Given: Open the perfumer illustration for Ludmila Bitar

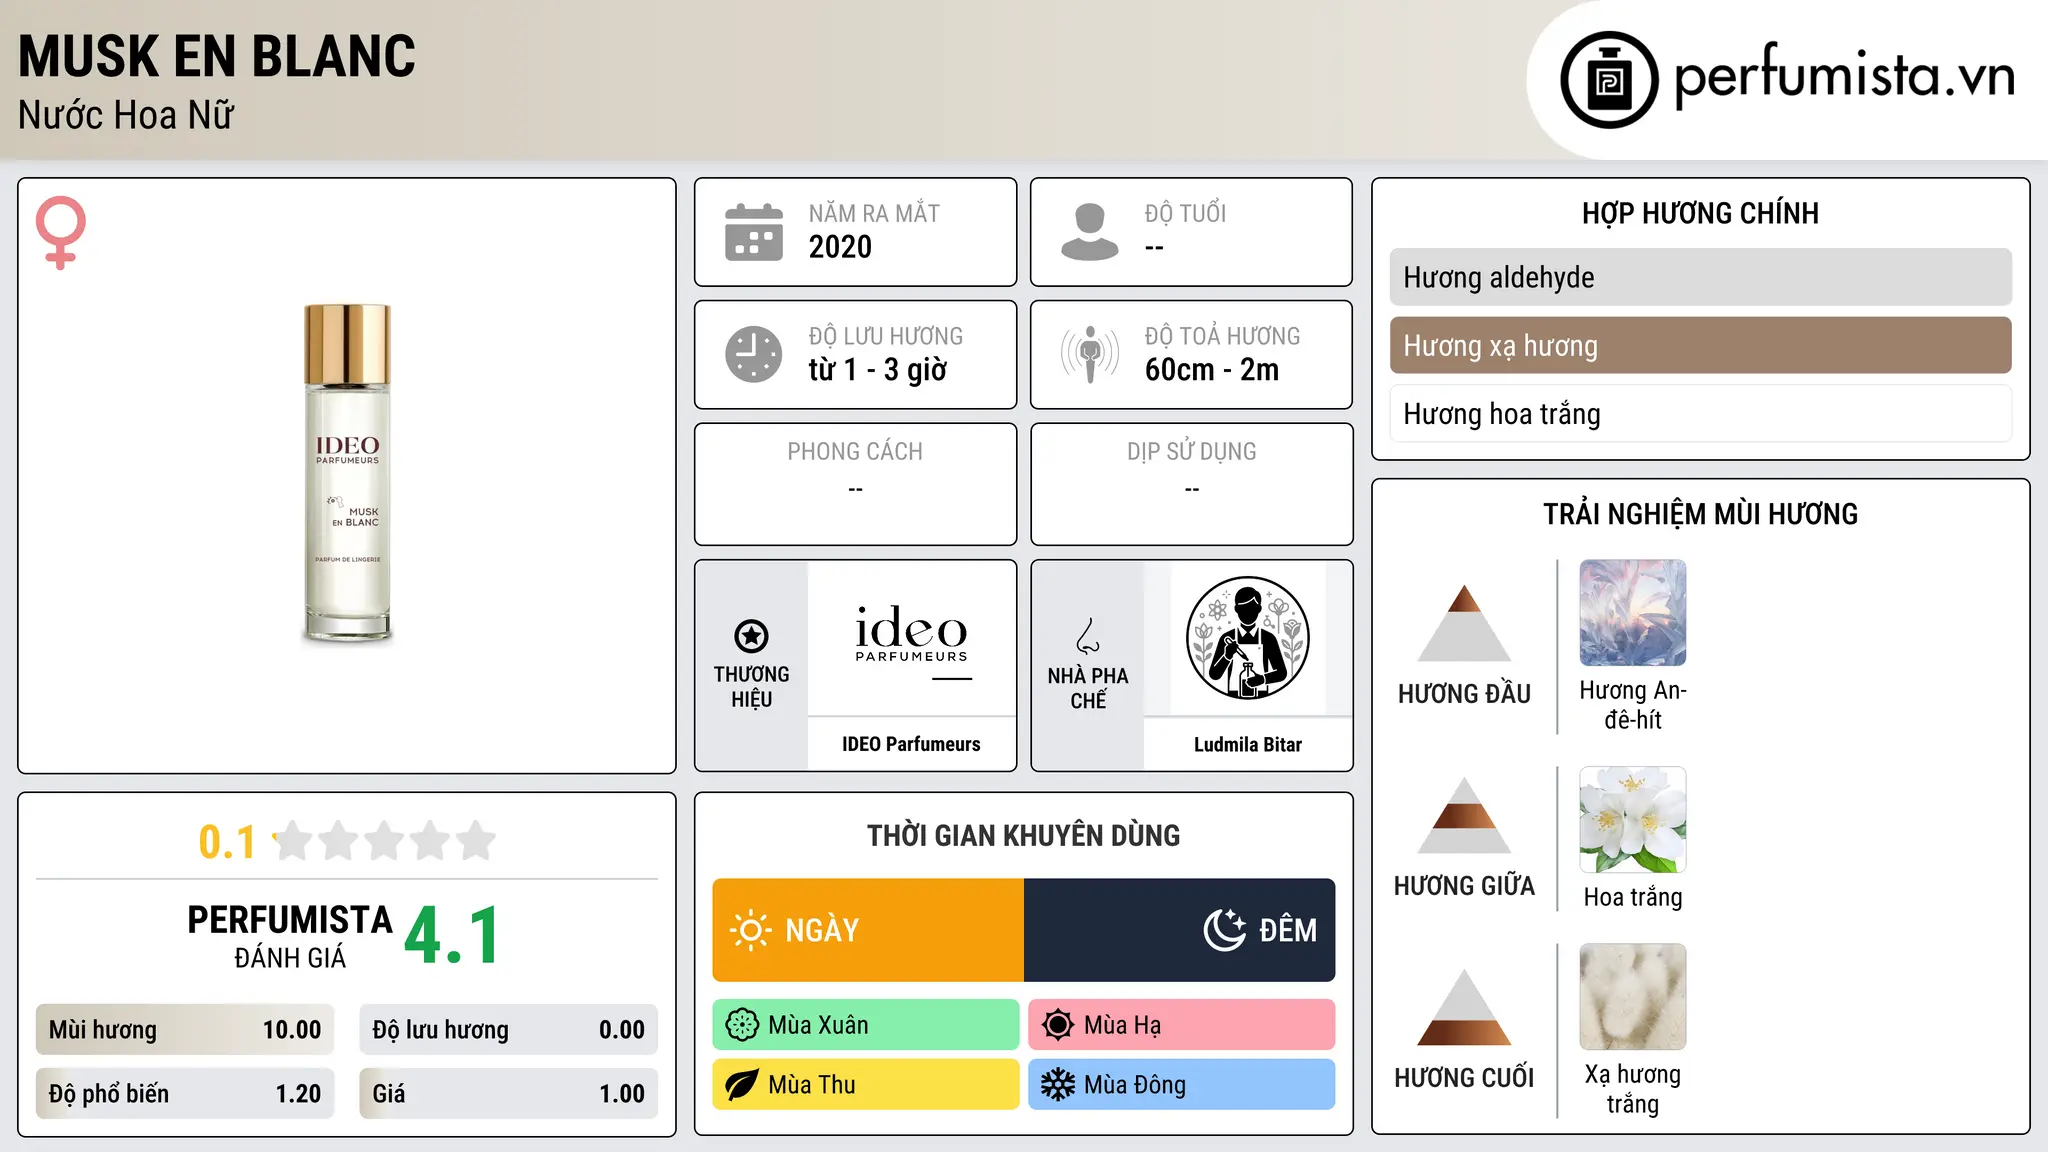Looking at the screenshot, I should 1247,638.
